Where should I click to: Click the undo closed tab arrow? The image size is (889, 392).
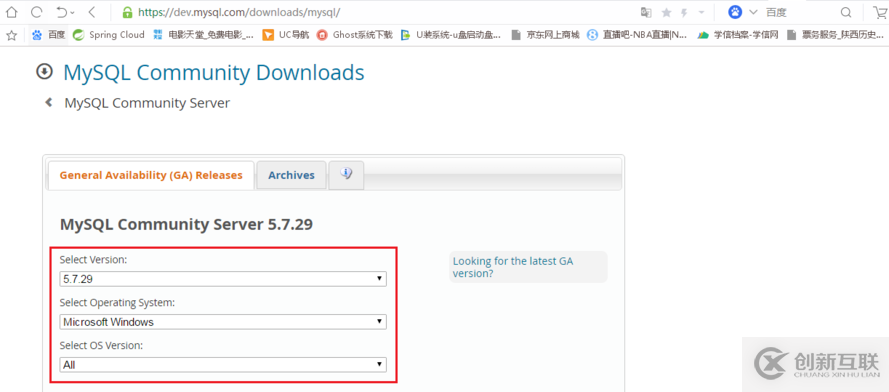(62, 12)
